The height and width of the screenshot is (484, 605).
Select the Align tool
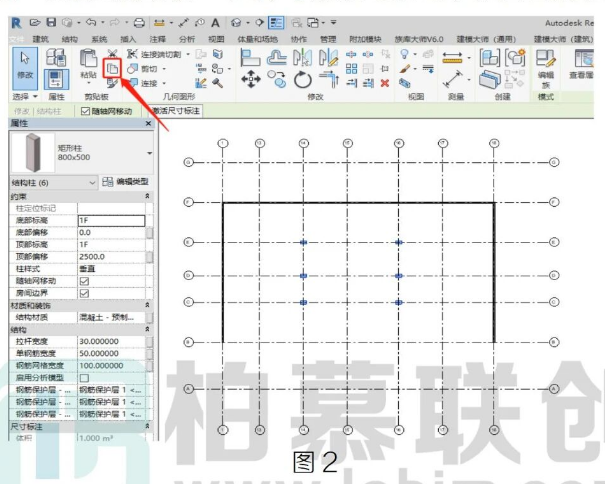[x=250, y=58]
